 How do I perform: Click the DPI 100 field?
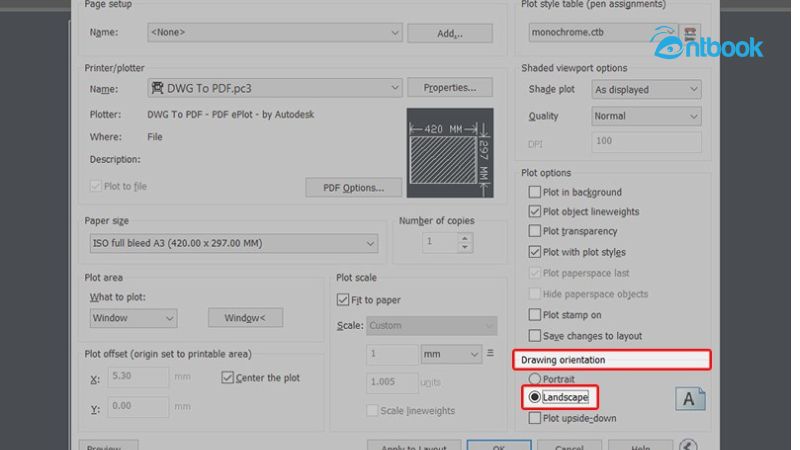coord(646,141)
